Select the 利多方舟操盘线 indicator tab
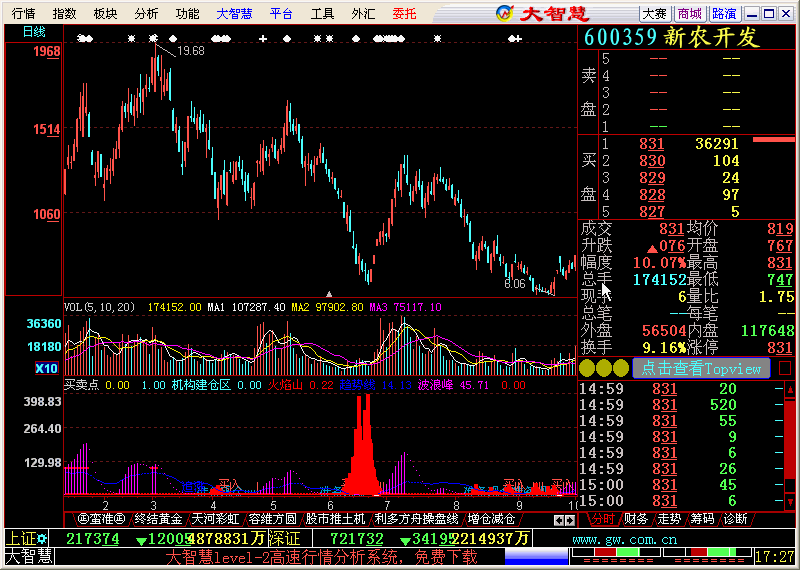 pyautogui.click(x=417, y=519)
